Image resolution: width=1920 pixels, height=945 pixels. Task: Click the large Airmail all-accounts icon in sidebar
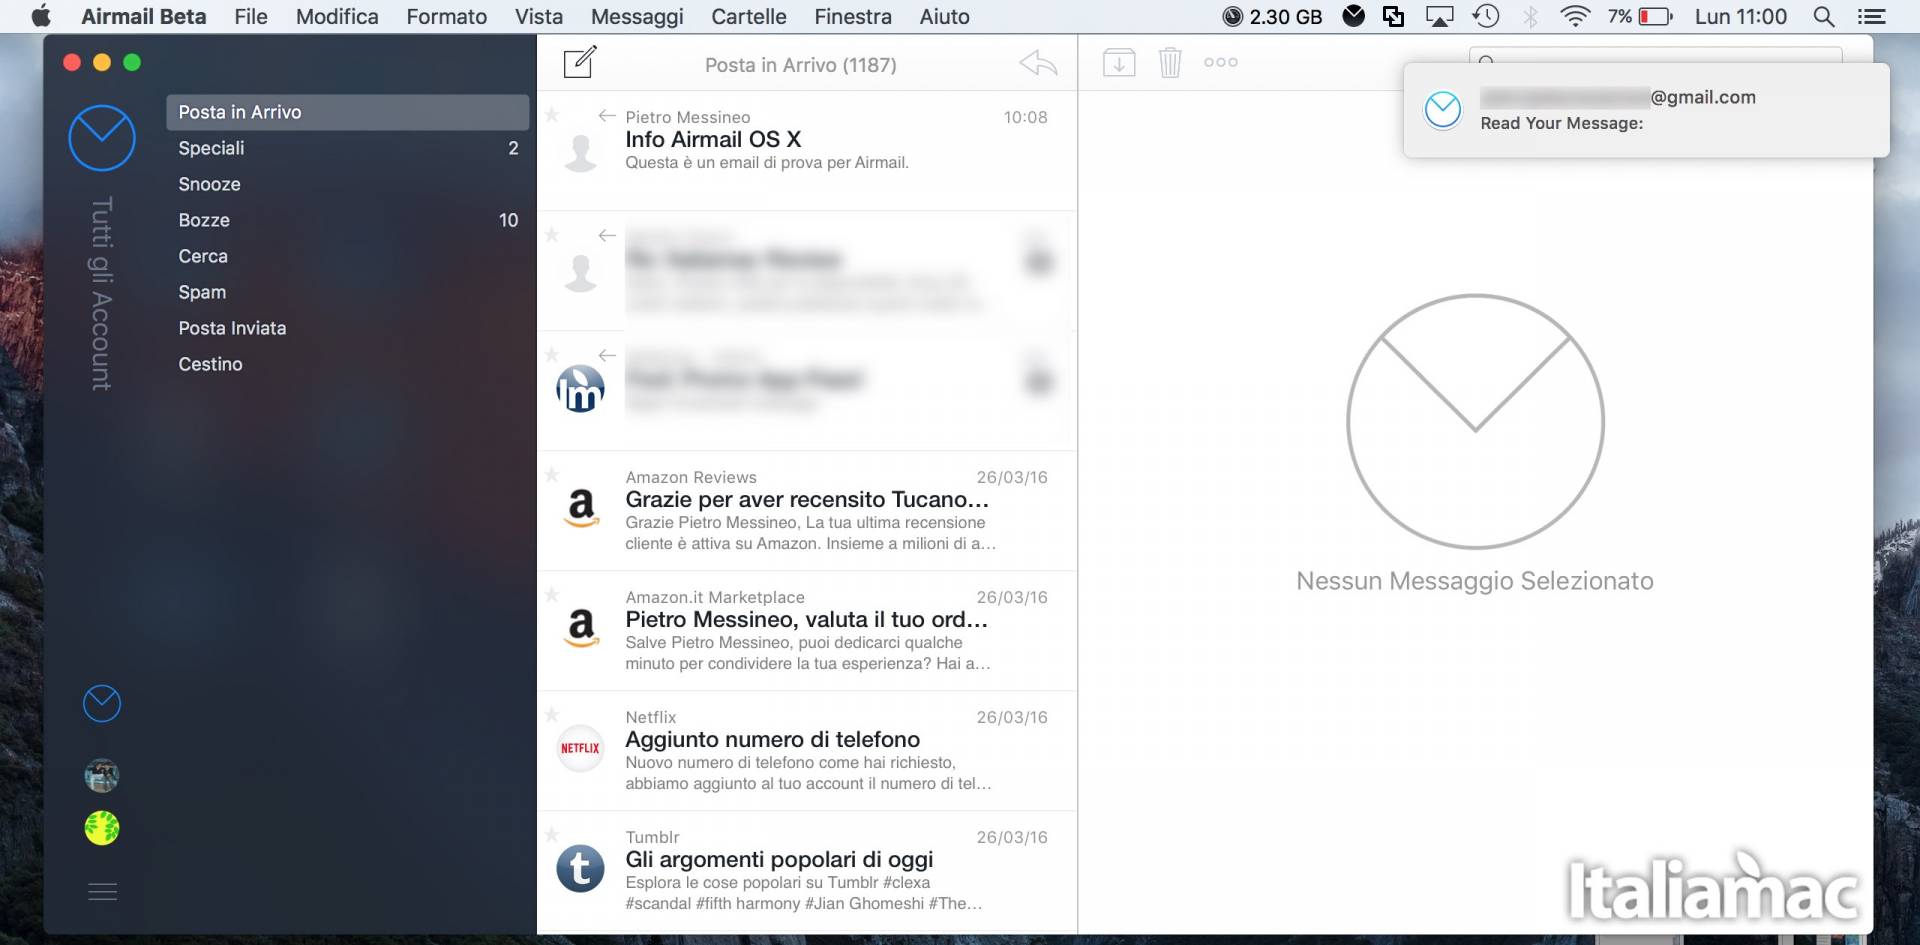(102, 138)
